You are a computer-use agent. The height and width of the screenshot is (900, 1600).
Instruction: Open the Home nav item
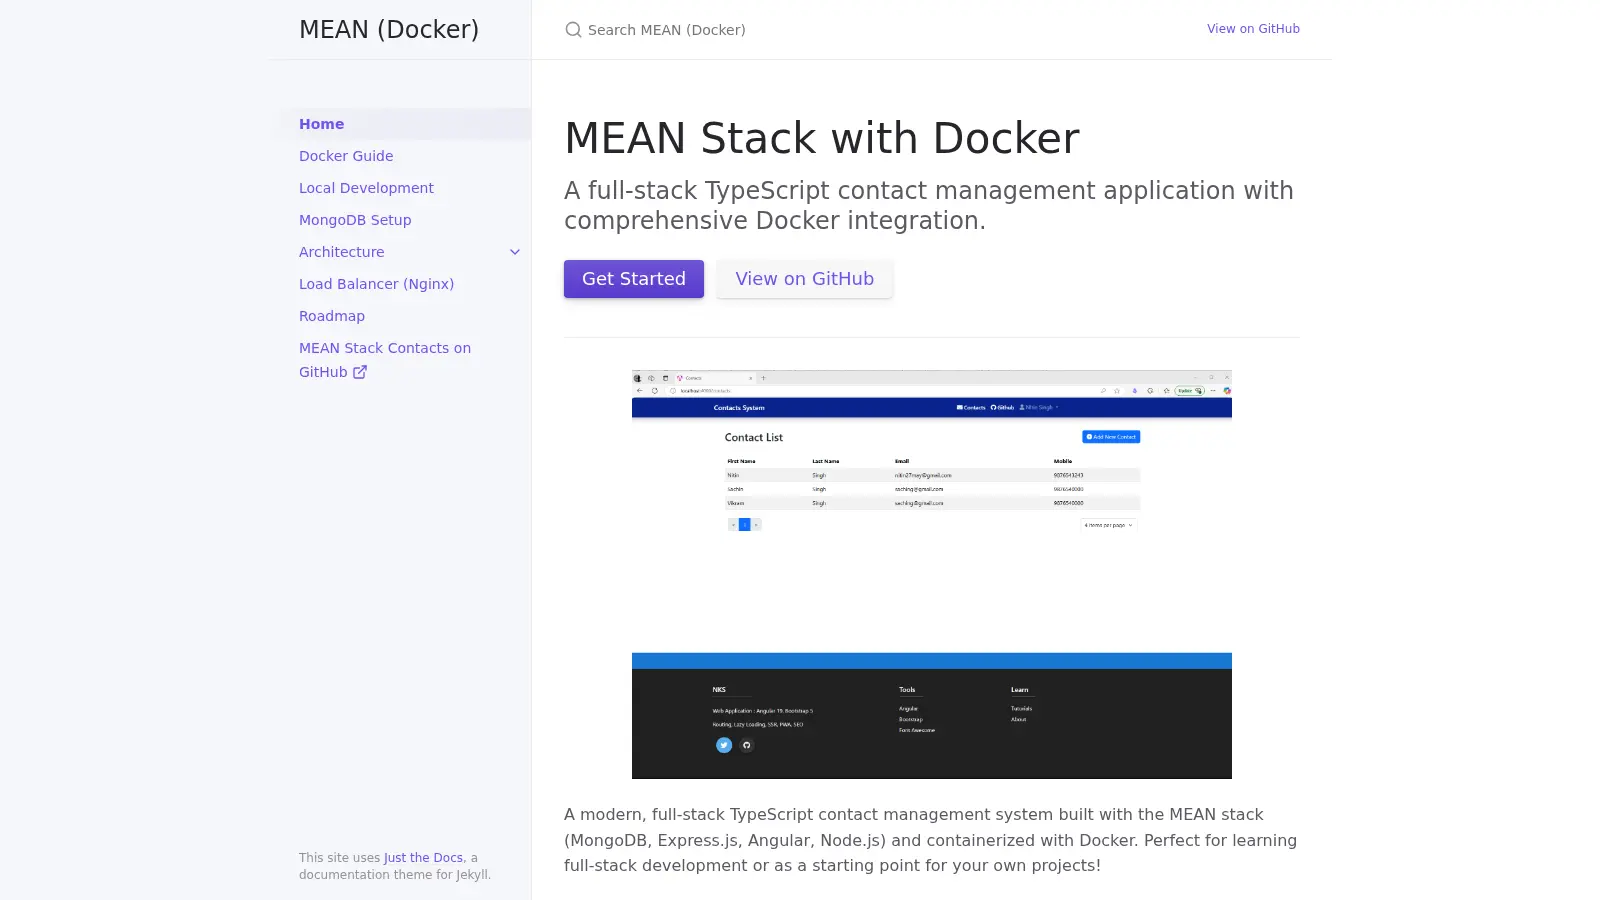(x=405, y=124)
